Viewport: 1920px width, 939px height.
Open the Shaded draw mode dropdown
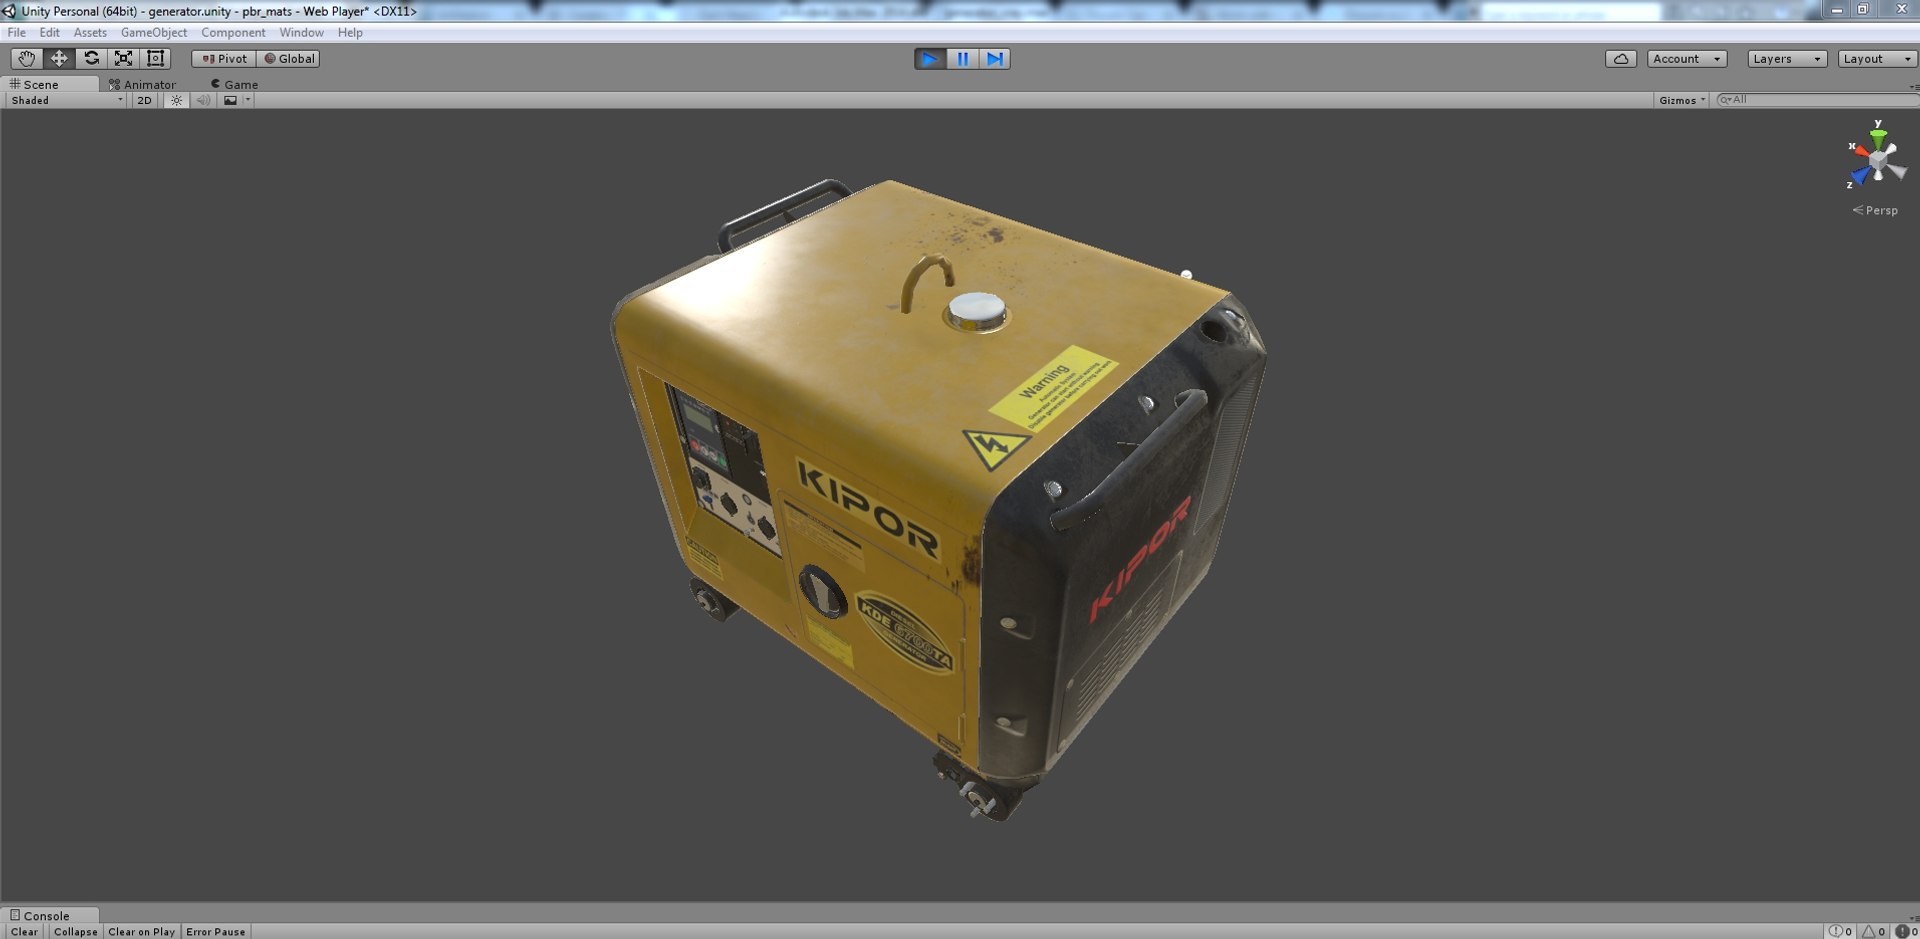(66, 100)
